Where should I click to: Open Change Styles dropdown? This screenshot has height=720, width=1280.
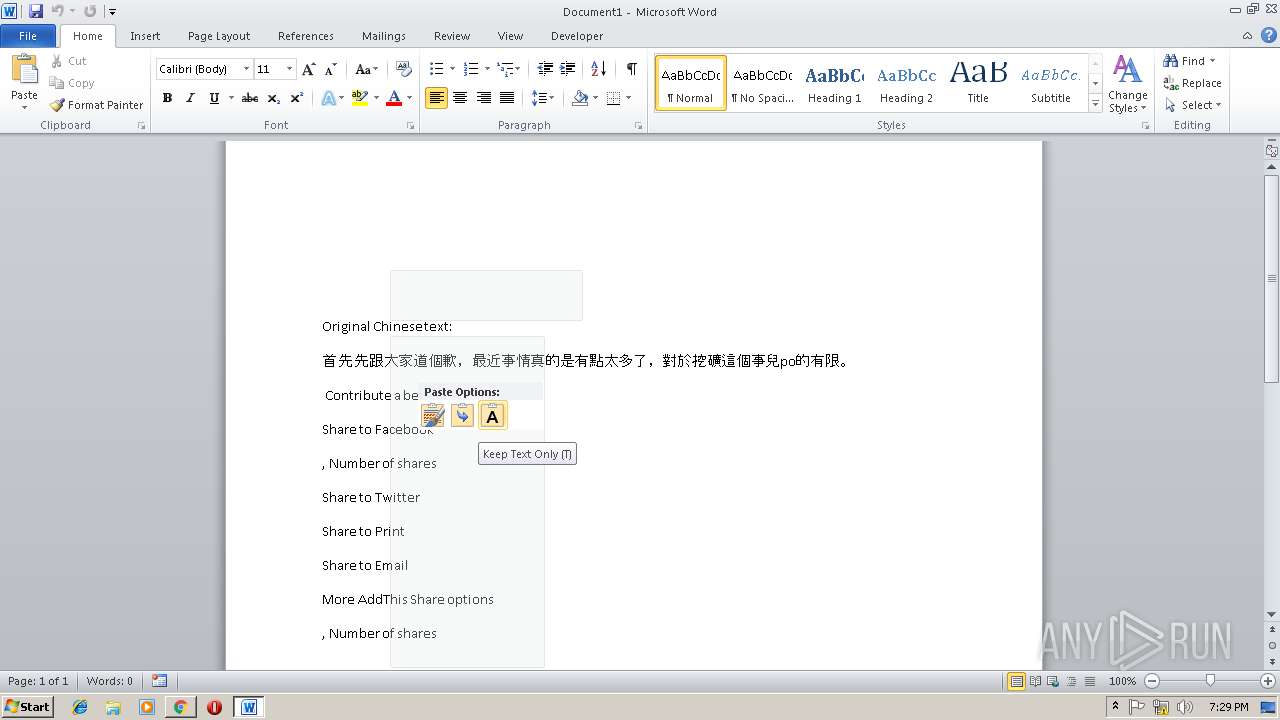tap(1127, 84)
